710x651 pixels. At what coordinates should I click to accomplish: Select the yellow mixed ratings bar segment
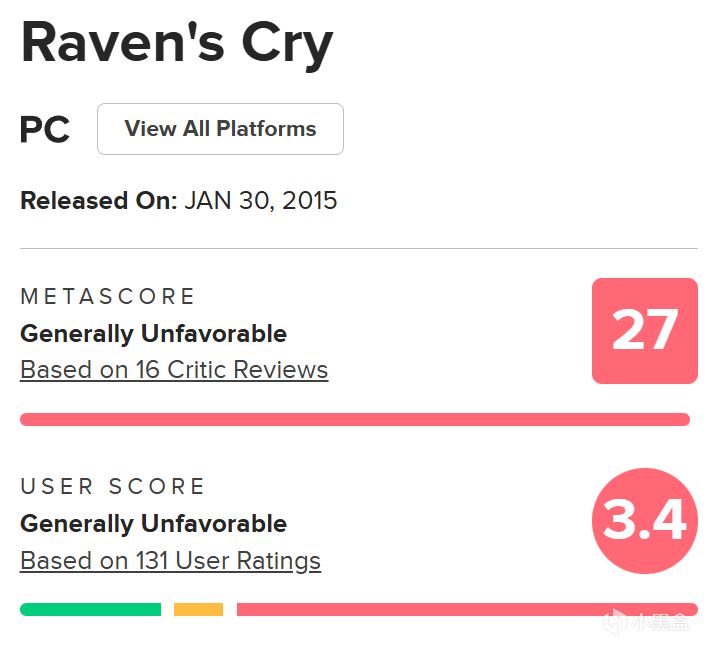pos(198,609)
